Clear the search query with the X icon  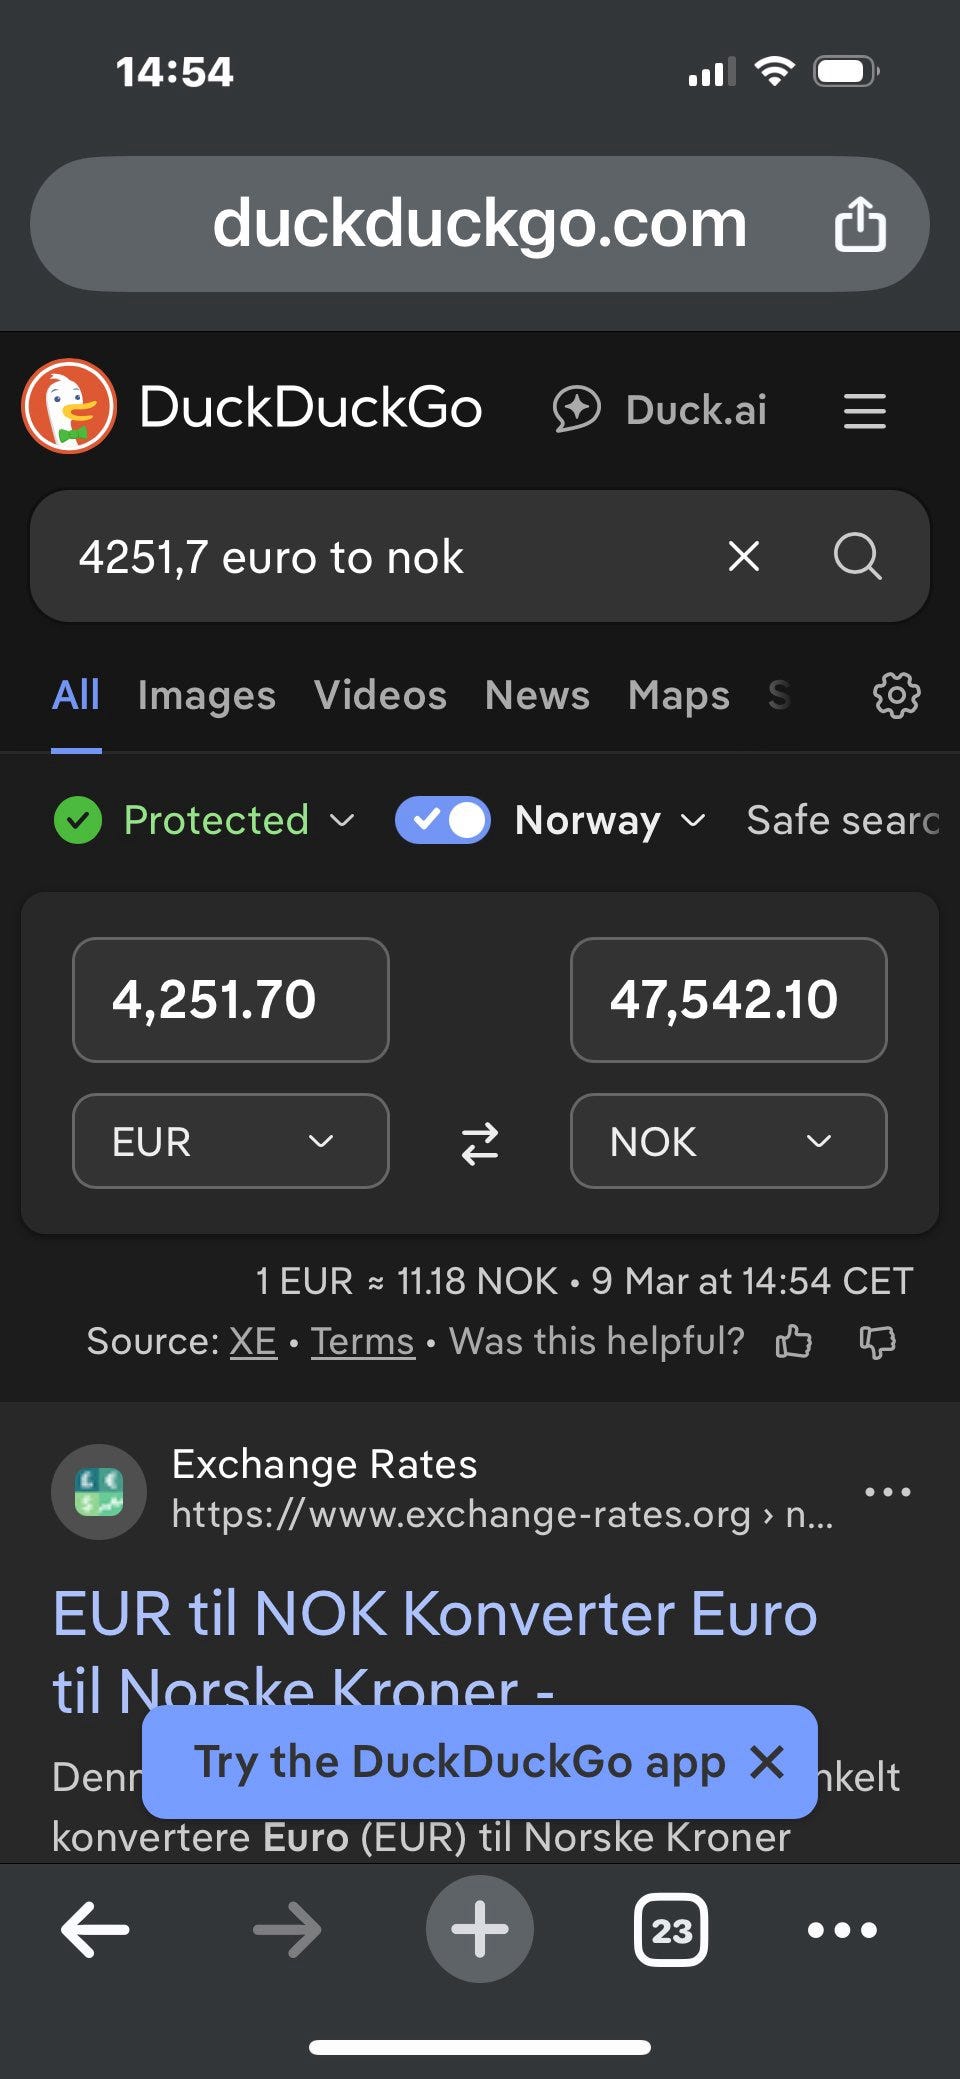[x=744, y=556]
